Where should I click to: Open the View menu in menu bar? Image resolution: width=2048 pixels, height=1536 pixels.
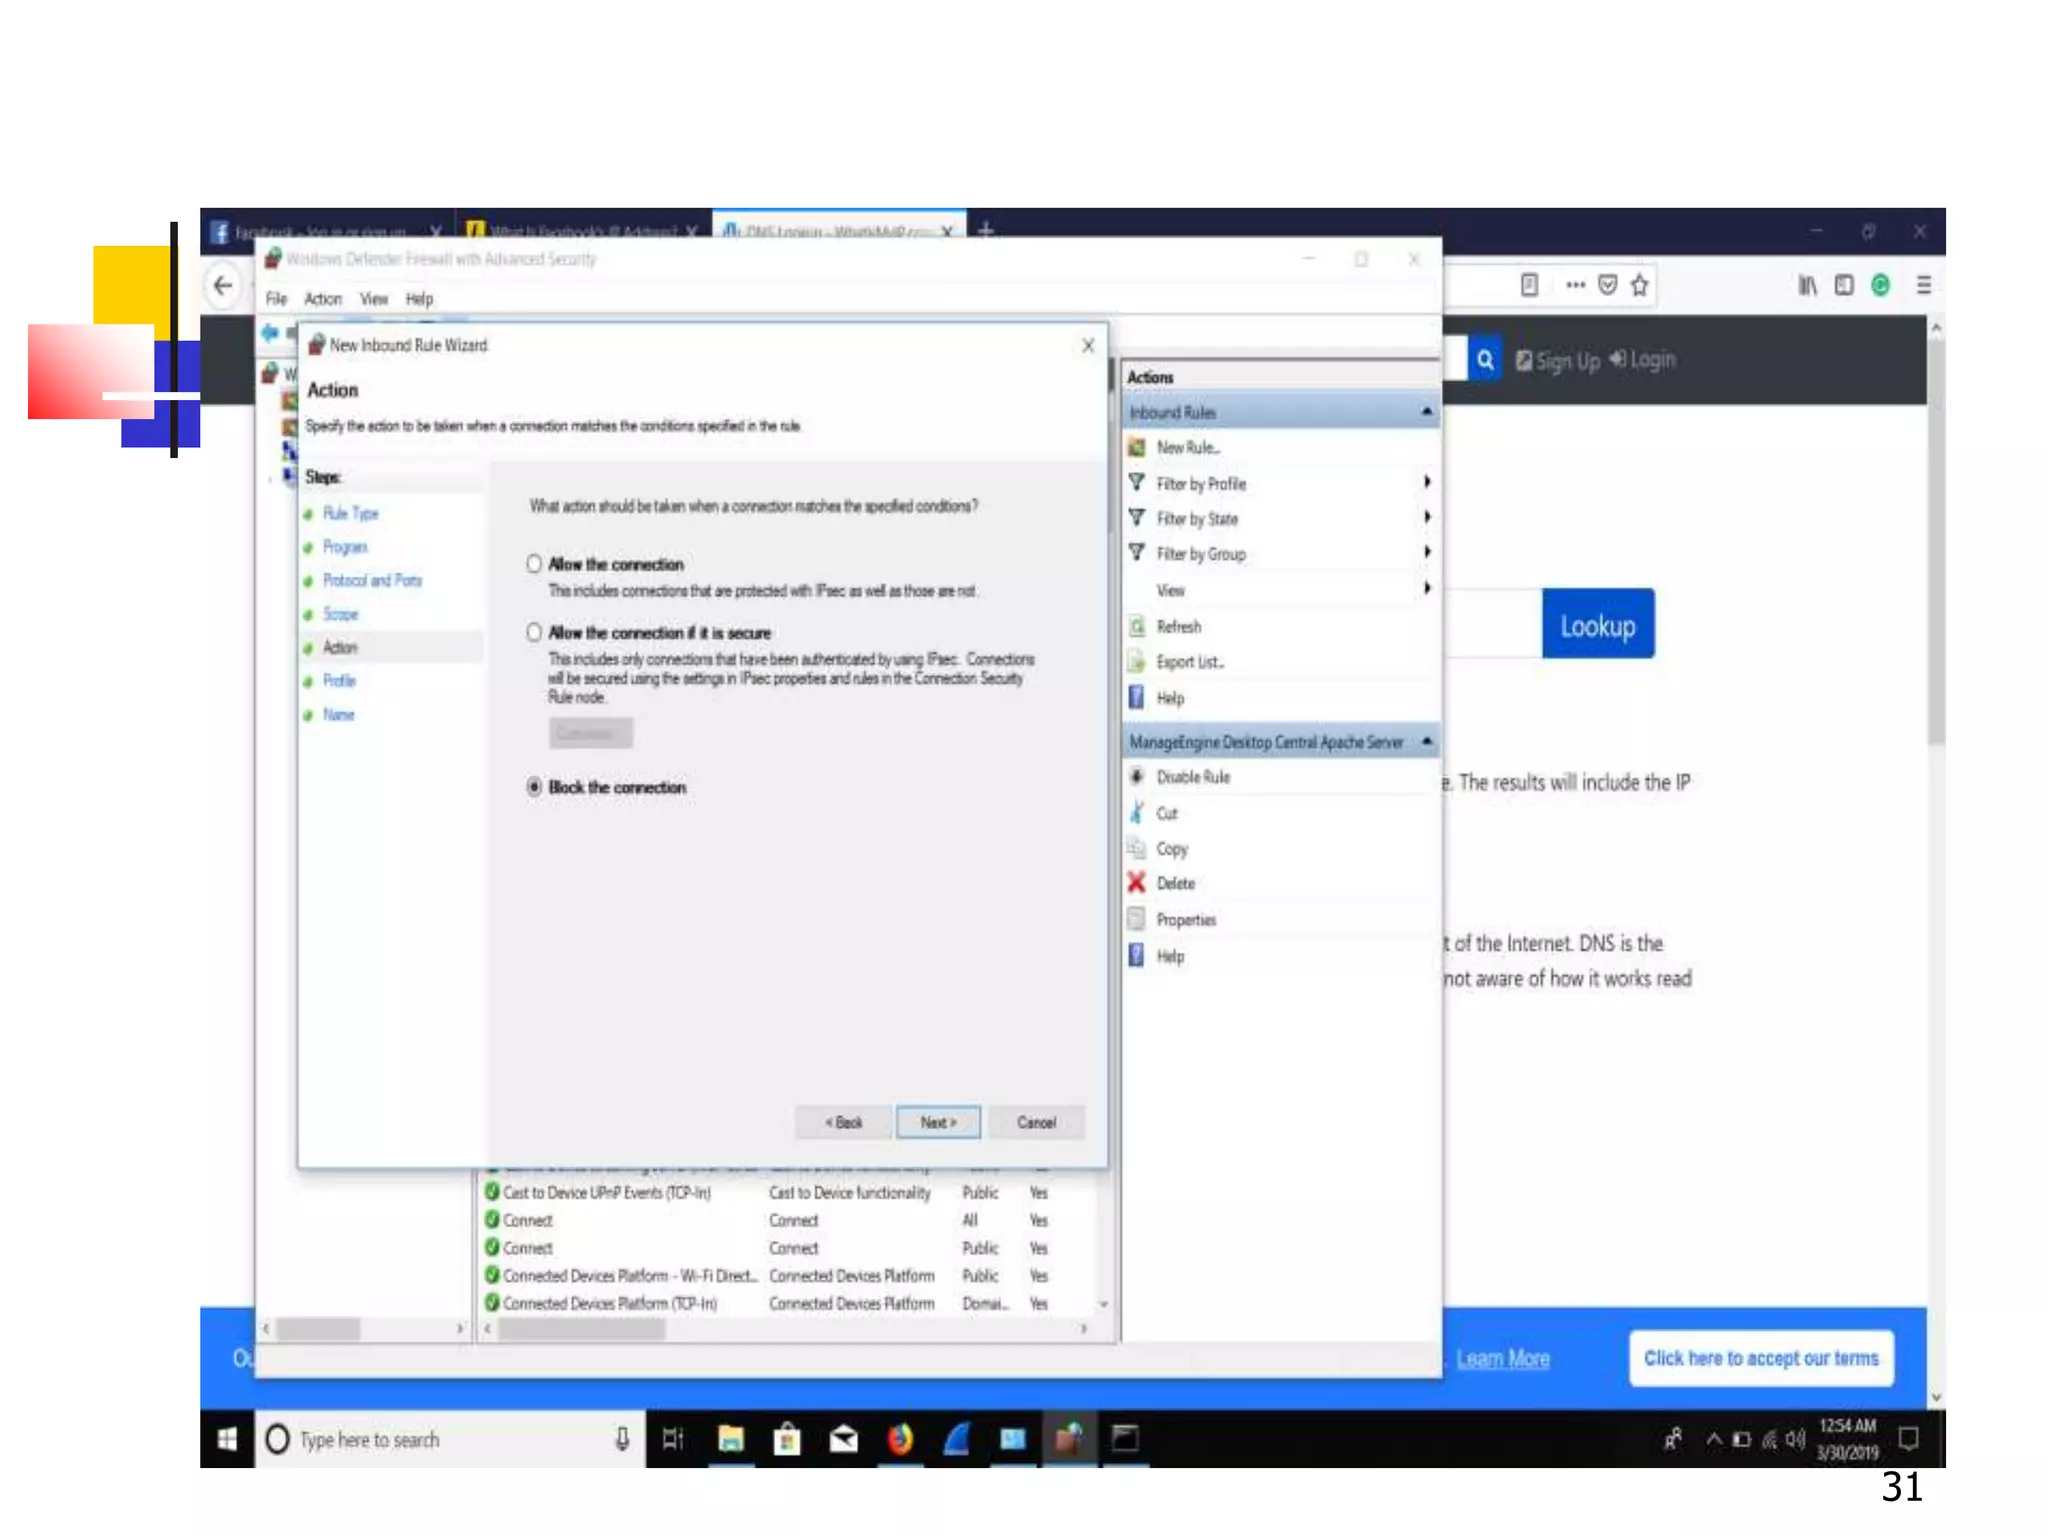373,299
